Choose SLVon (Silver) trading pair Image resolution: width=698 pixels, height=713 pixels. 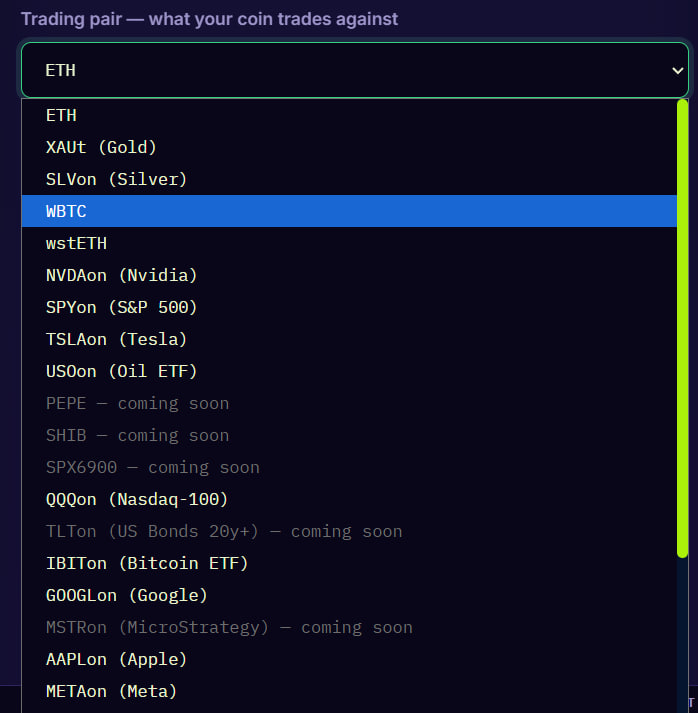tap(349, 179)
